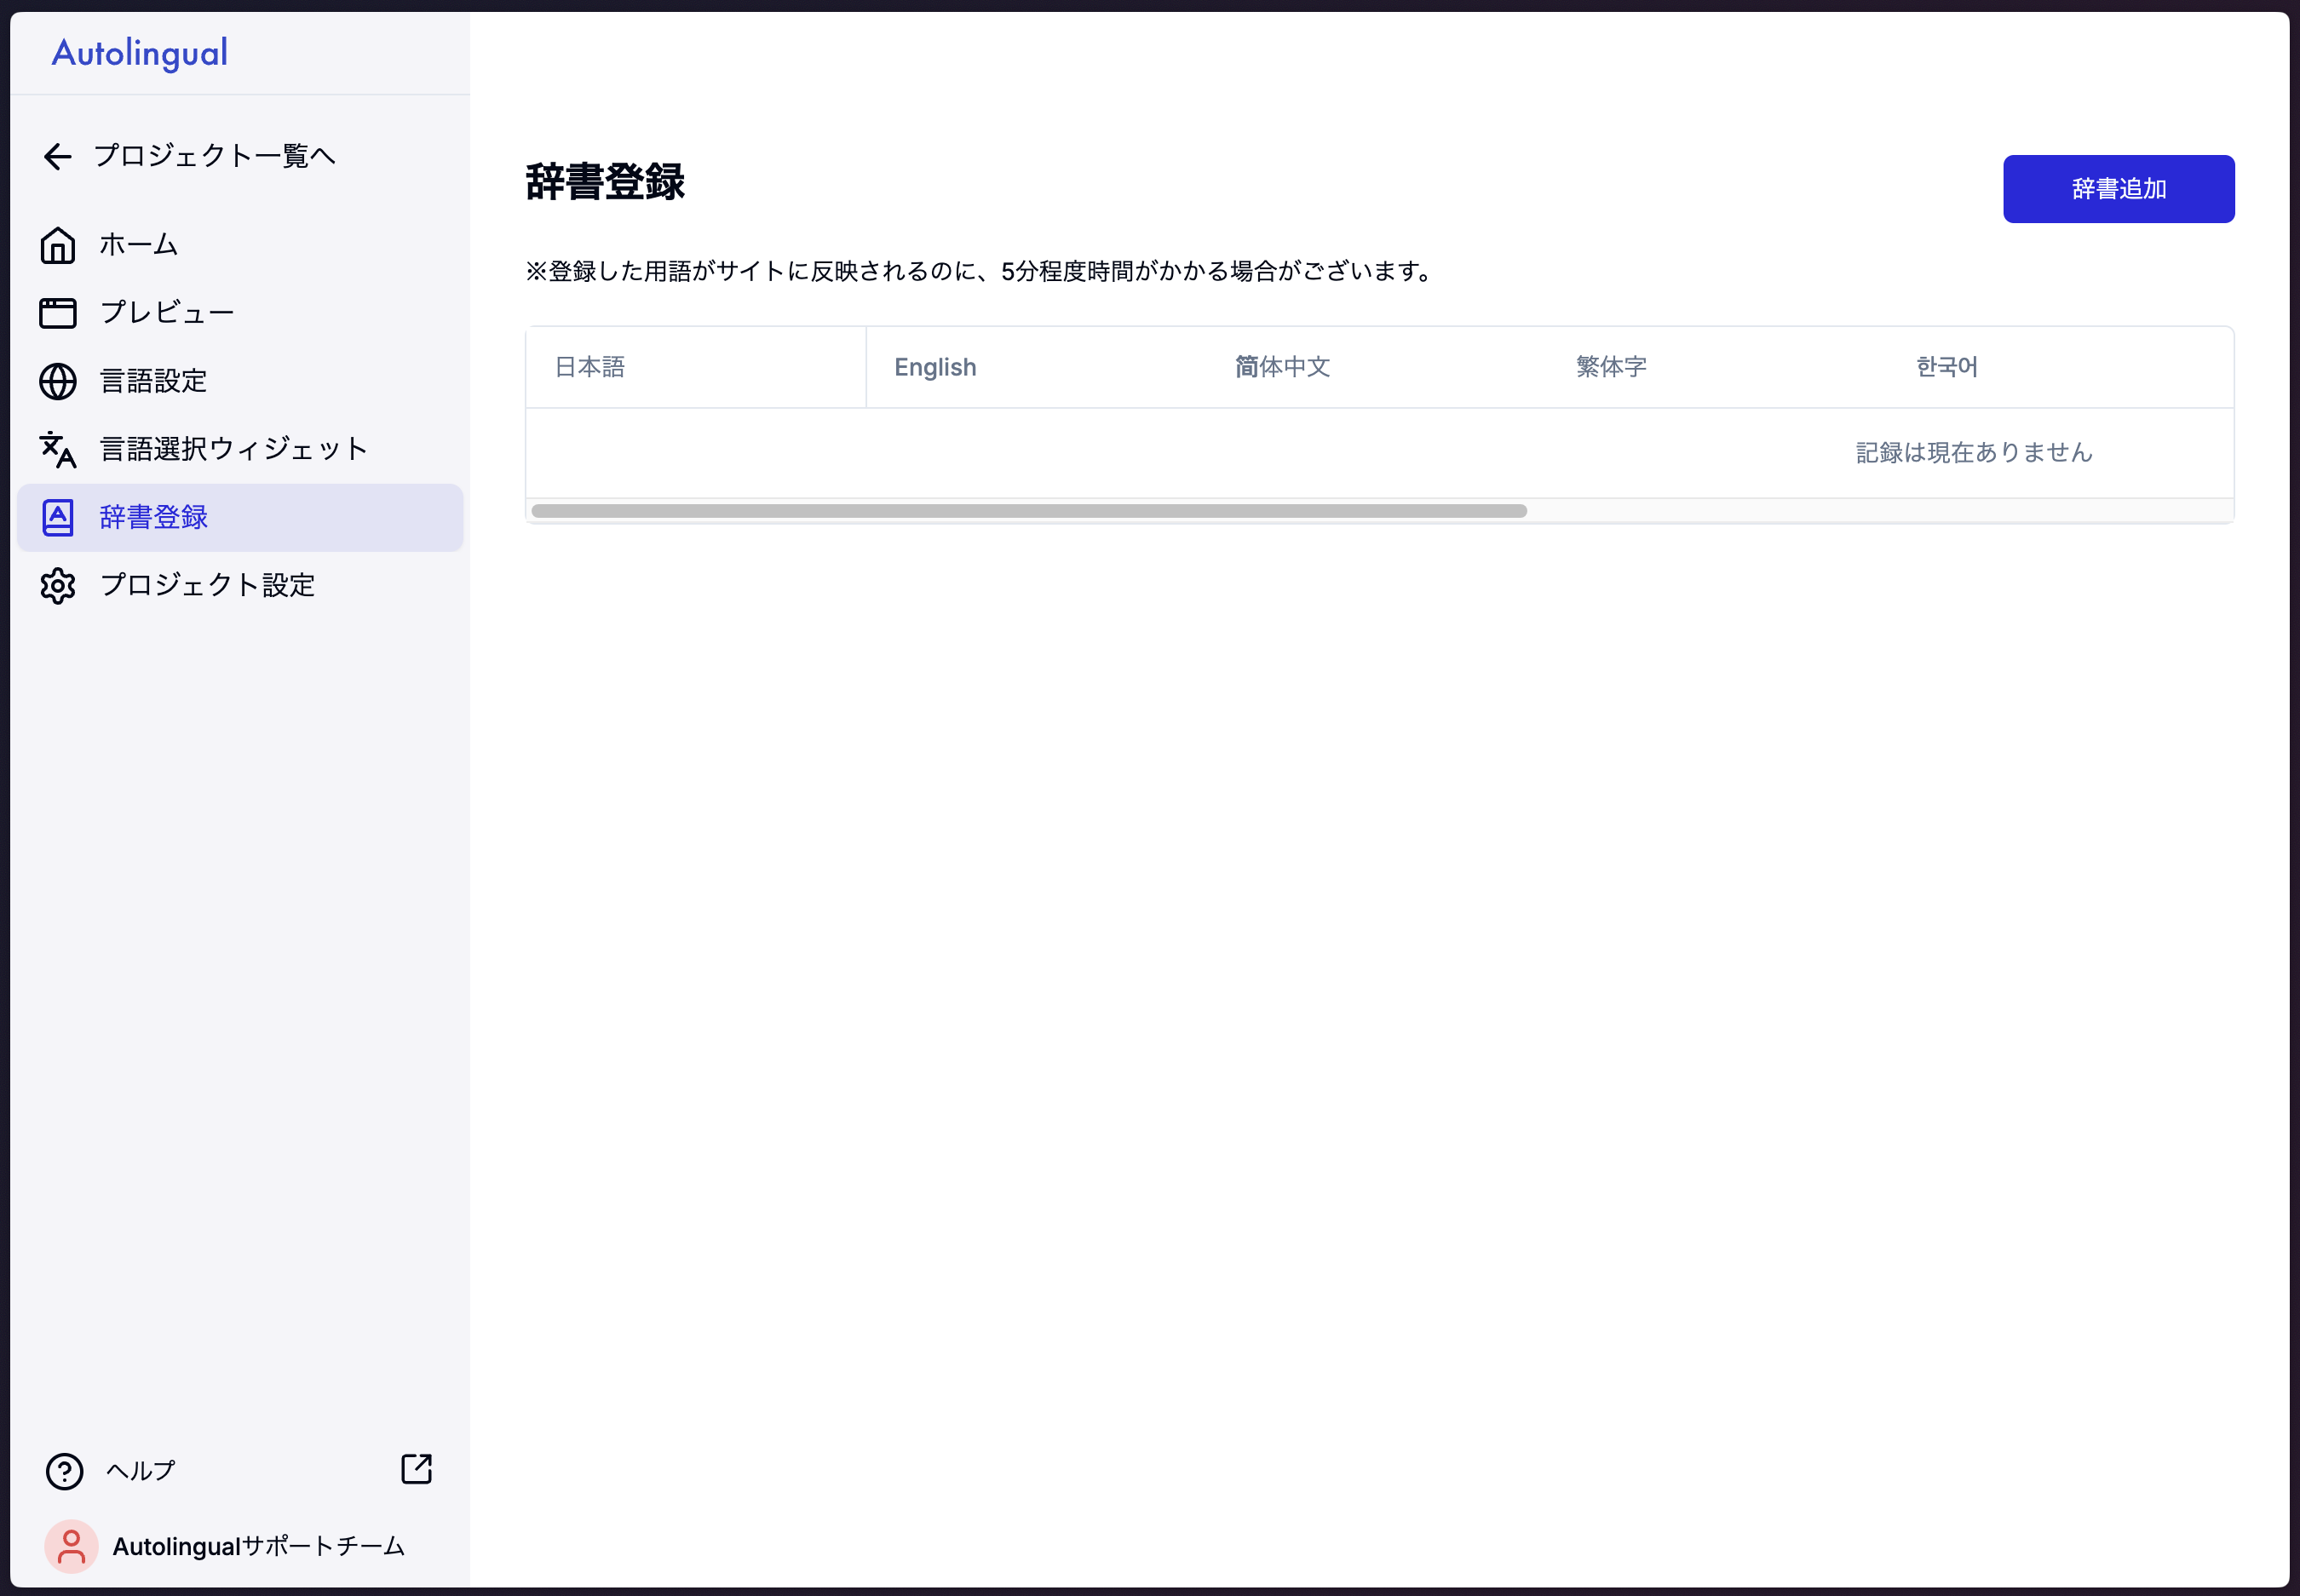Click the 記録は現在ありません empty message
This screenshot has height=1596, width=2300.
pos(1974,453)
